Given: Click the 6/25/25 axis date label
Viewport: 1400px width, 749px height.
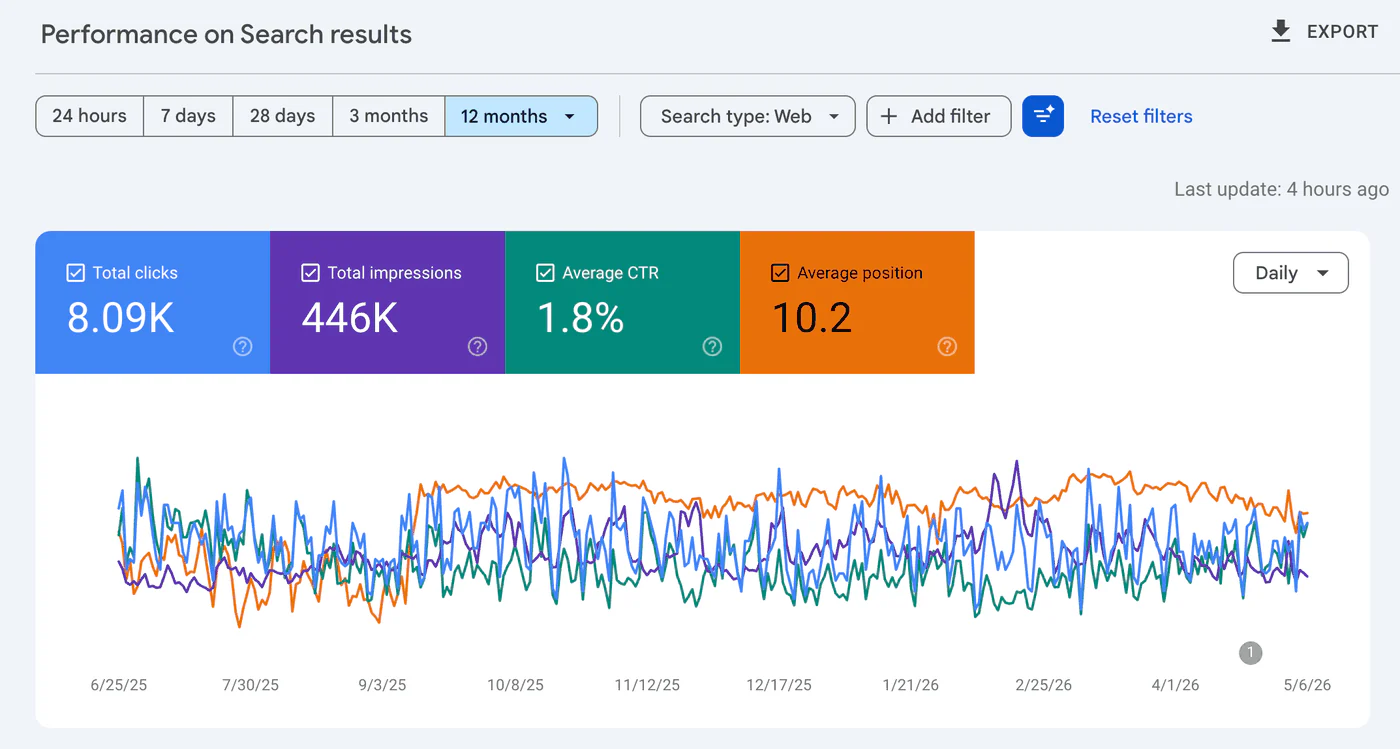Looking at the screenshot, I should click(119, 685).
